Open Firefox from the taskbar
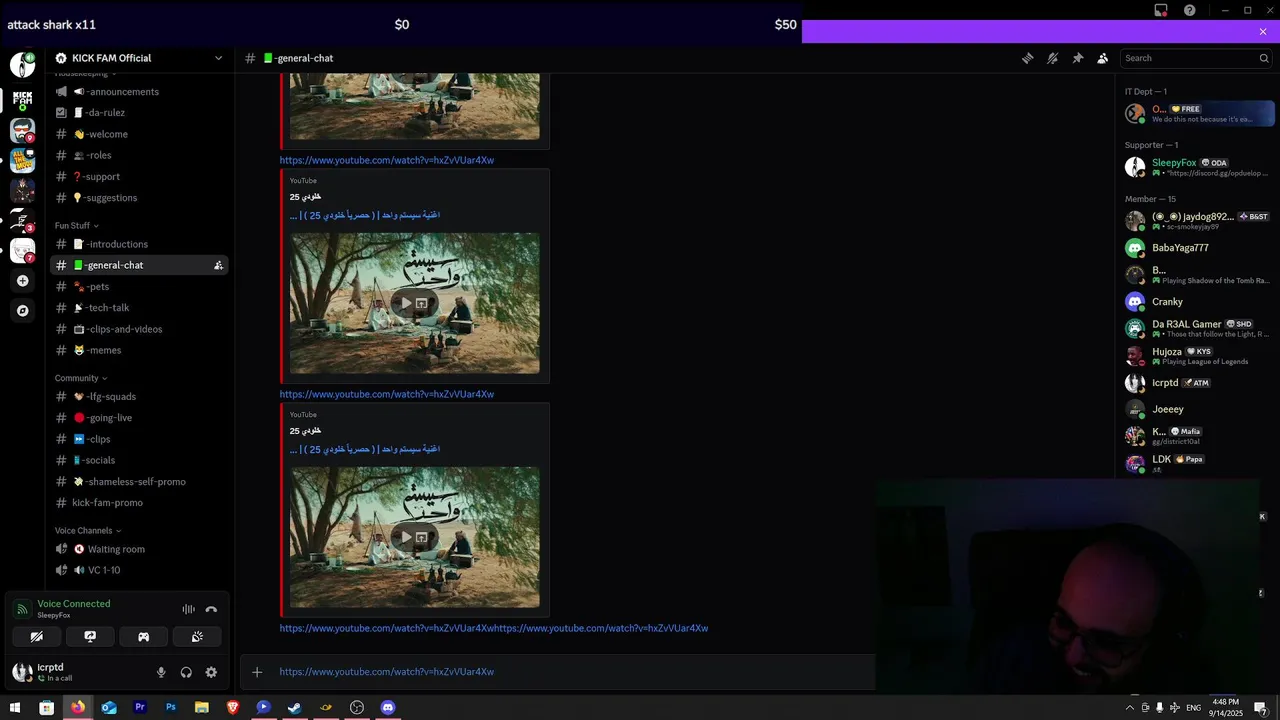 point(78,707)
